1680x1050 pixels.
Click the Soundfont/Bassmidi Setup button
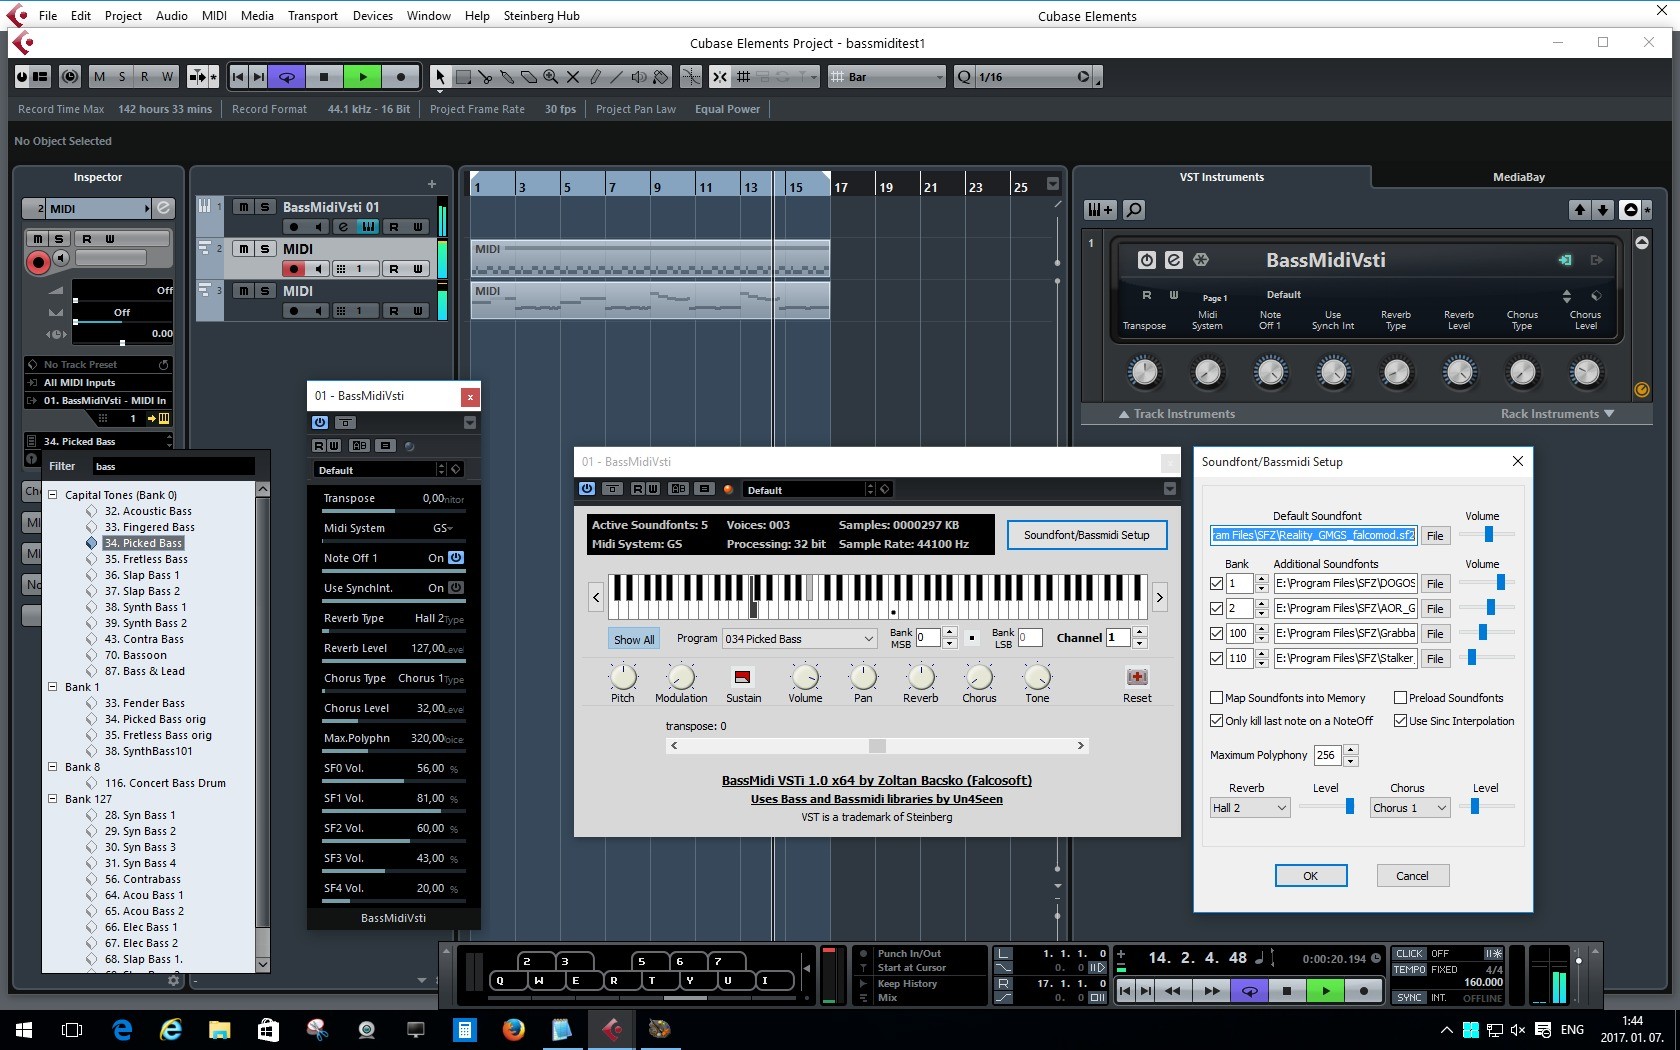pos(1086,535)
